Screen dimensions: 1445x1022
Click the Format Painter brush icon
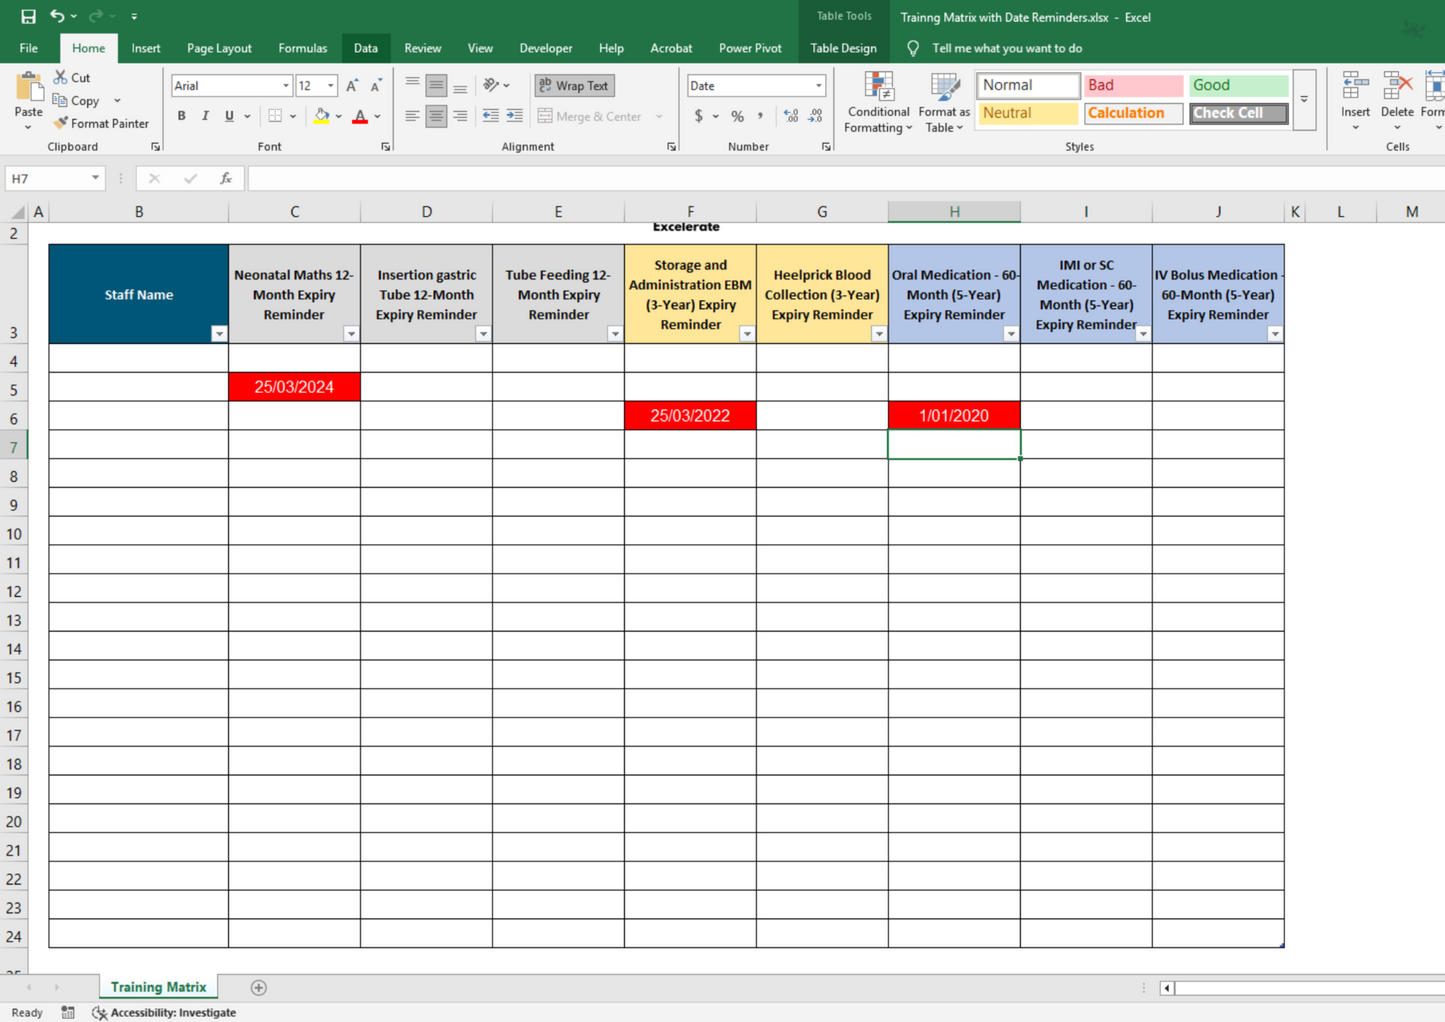point(61,123)
